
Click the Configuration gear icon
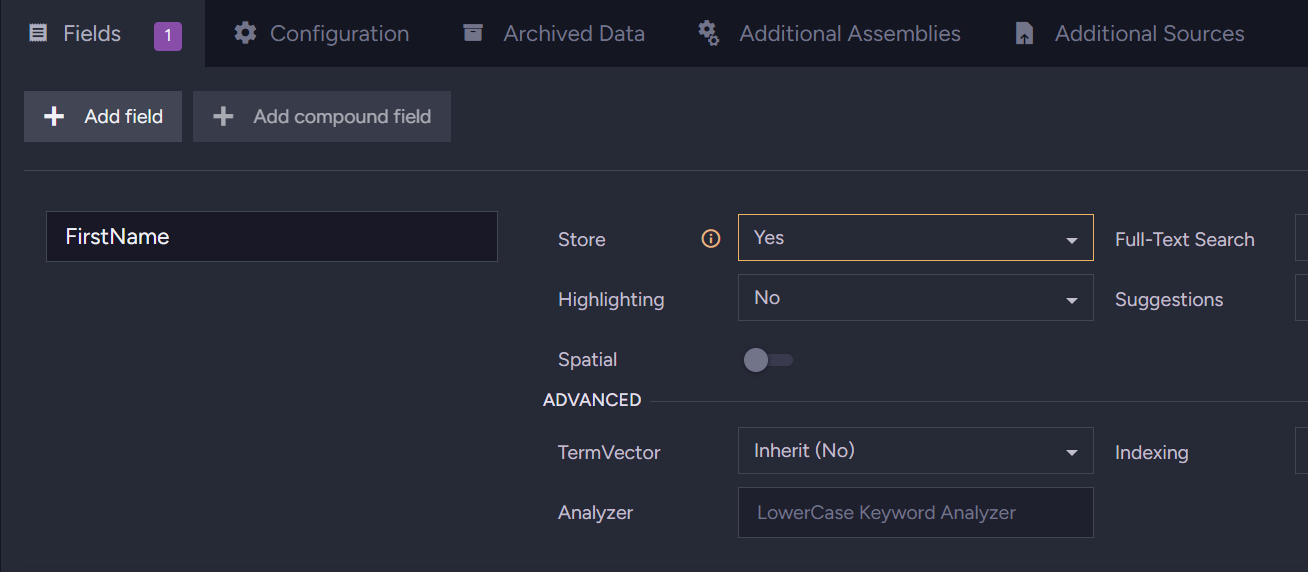click(245, 33)
